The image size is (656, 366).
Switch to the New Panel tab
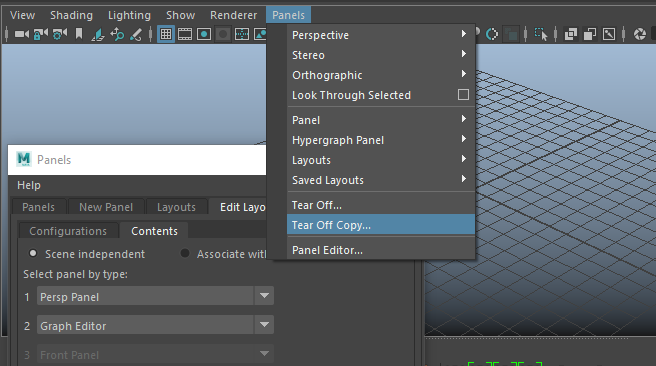pyautogui.click(x=106, y=207)
